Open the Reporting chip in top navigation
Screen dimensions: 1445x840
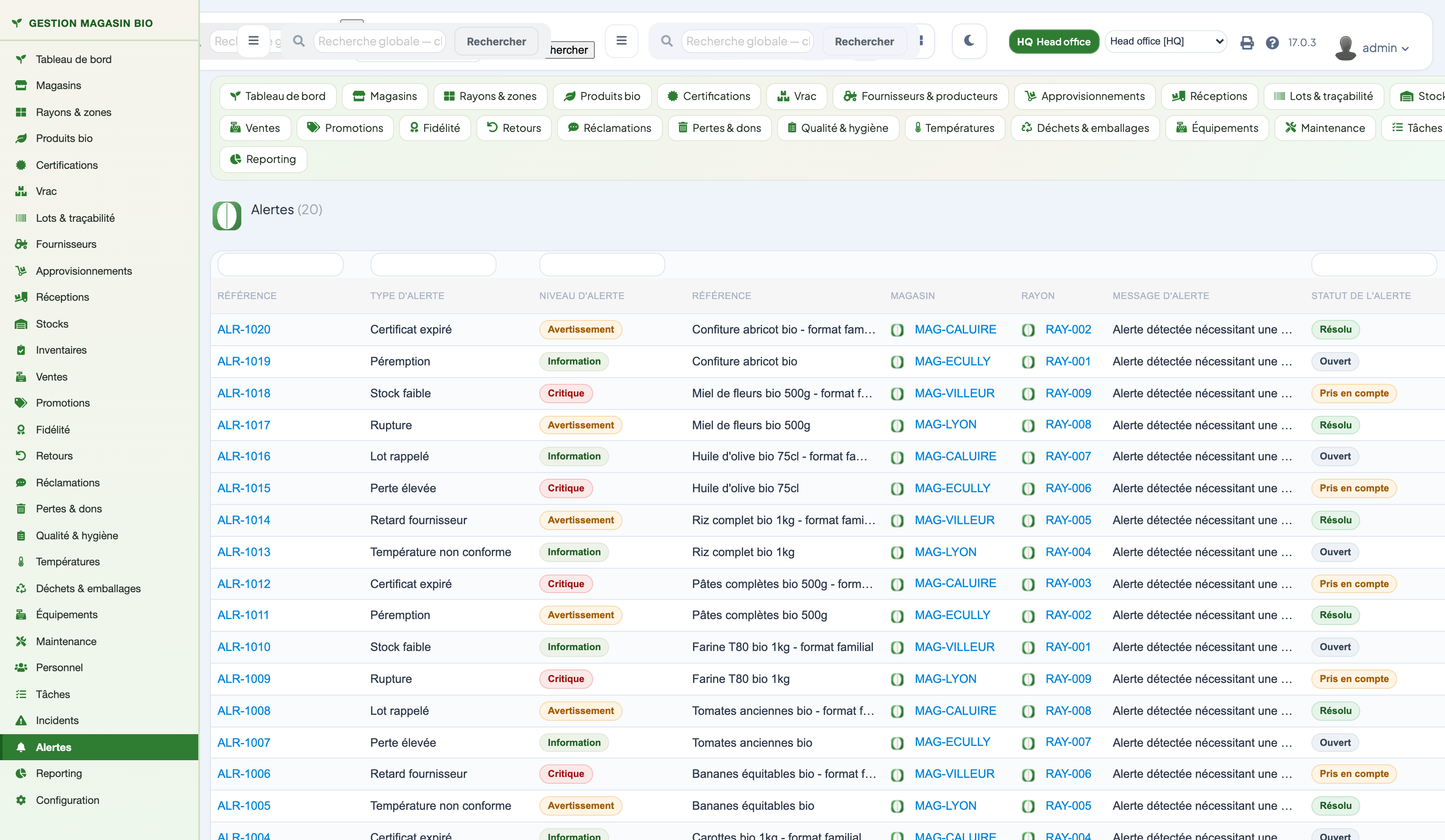tap(264, 159)
